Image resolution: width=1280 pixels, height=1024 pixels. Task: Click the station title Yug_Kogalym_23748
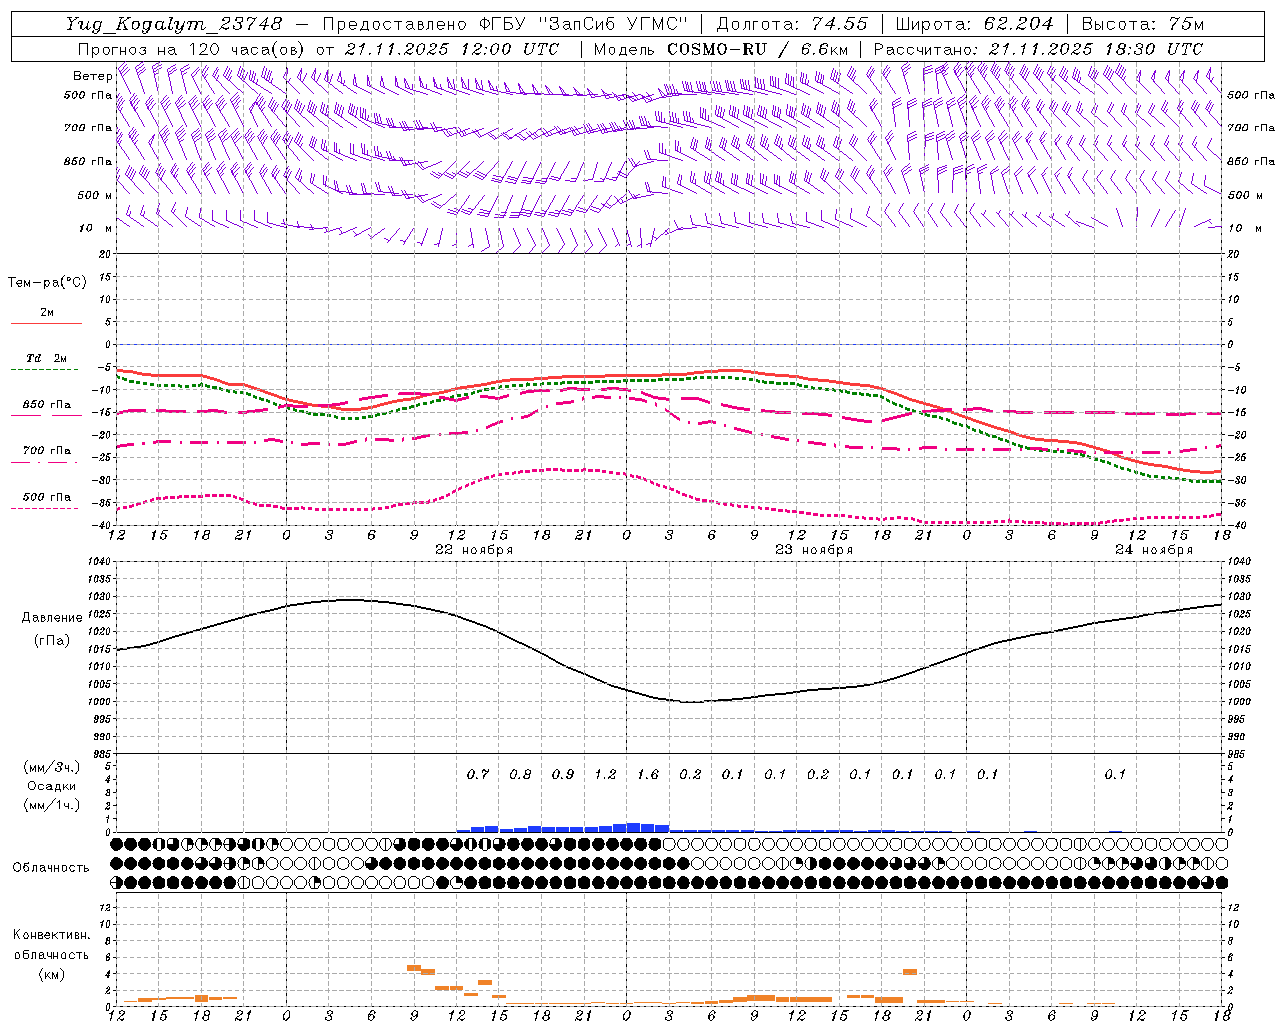(175, 24)
